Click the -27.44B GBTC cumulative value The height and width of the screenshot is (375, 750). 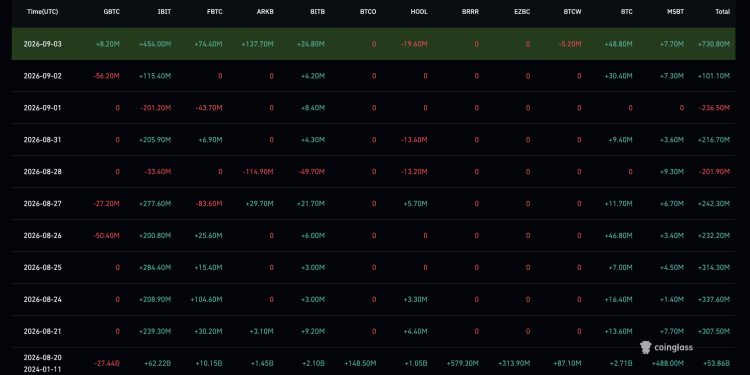(107, 364)
